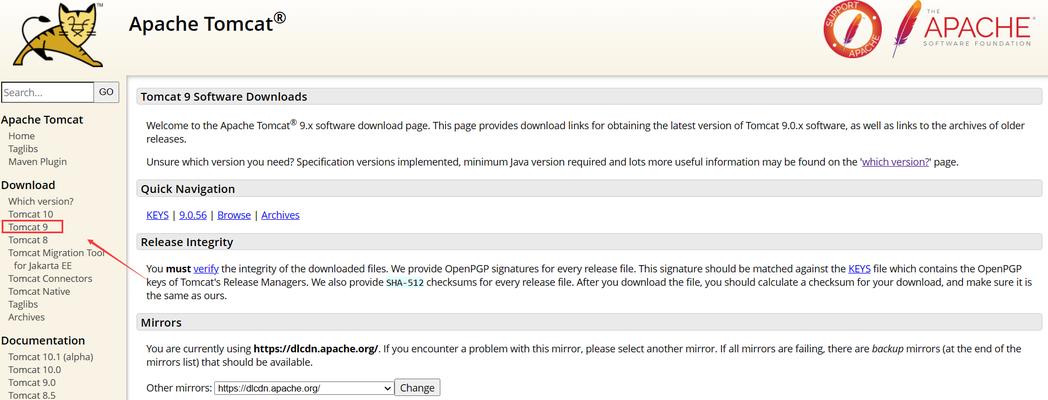1048x400 pixels.
Task: Open Tomcat 10.0 documentation link
Action: (x=34, y=370)
